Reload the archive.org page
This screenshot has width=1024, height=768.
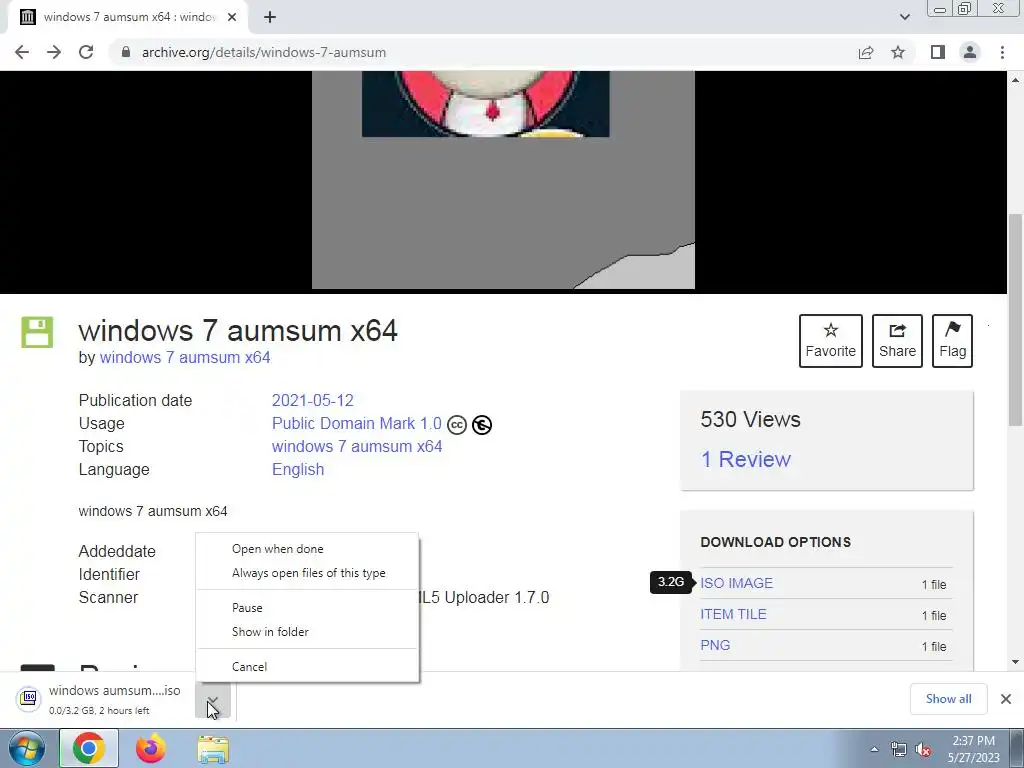click(86, 52)
